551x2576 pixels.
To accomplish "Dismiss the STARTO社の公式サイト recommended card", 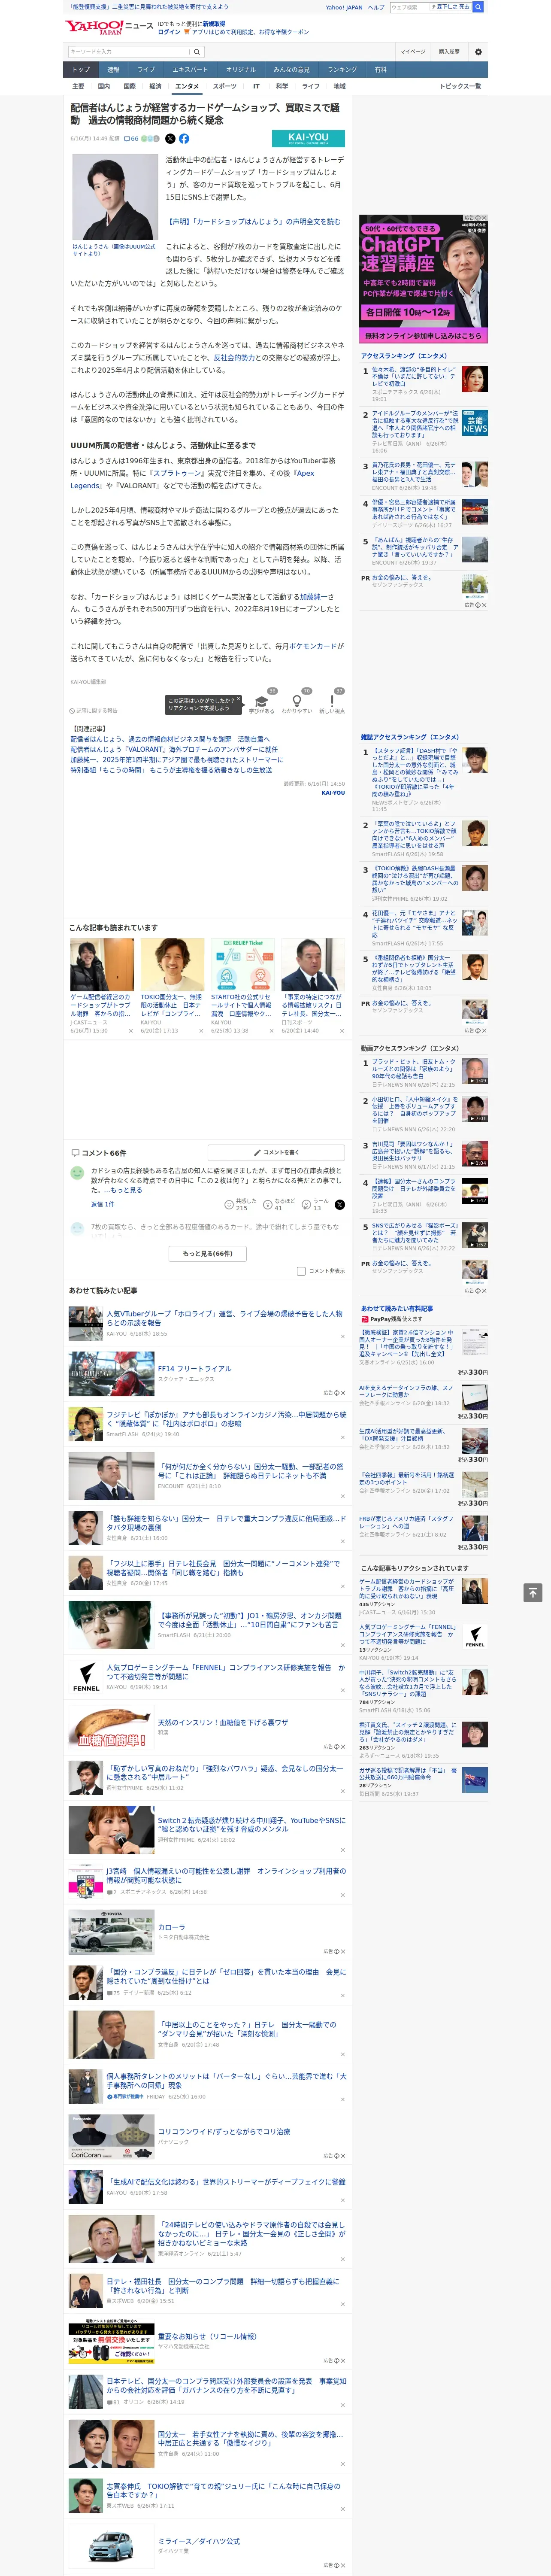I will [271, 1031].
